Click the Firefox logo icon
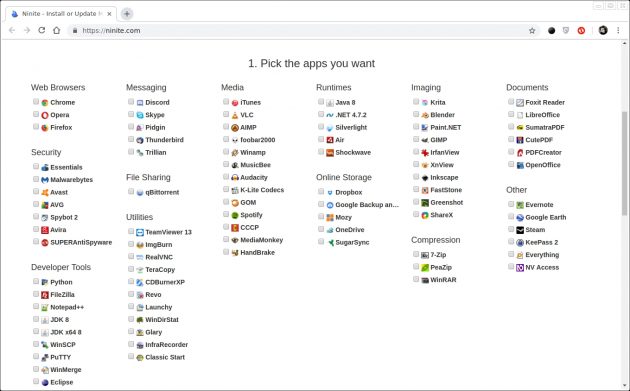630x391 pixels. click(45, 128)
